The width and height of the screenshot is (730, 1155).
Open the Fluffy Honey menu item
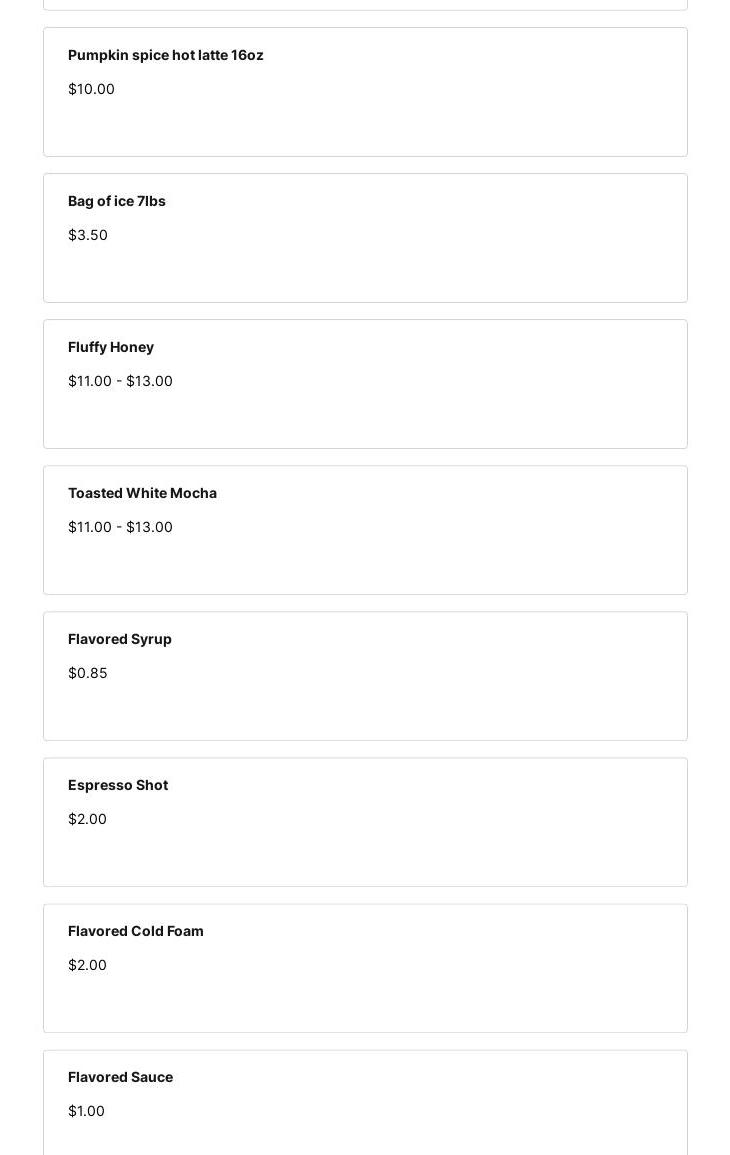pos(111,347)
